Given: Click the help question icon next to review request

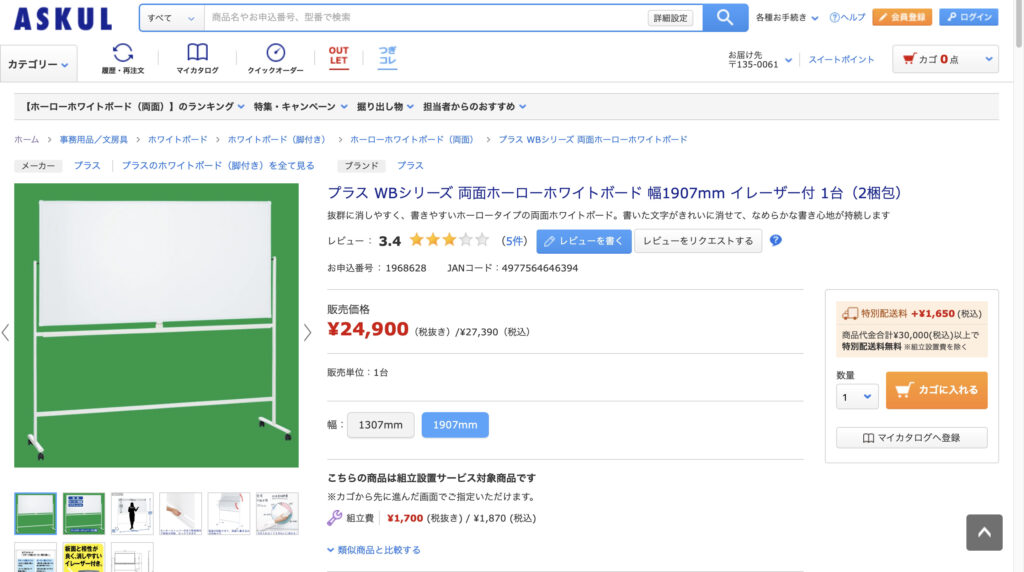Looking at the screenshot, I should (775, 240).
